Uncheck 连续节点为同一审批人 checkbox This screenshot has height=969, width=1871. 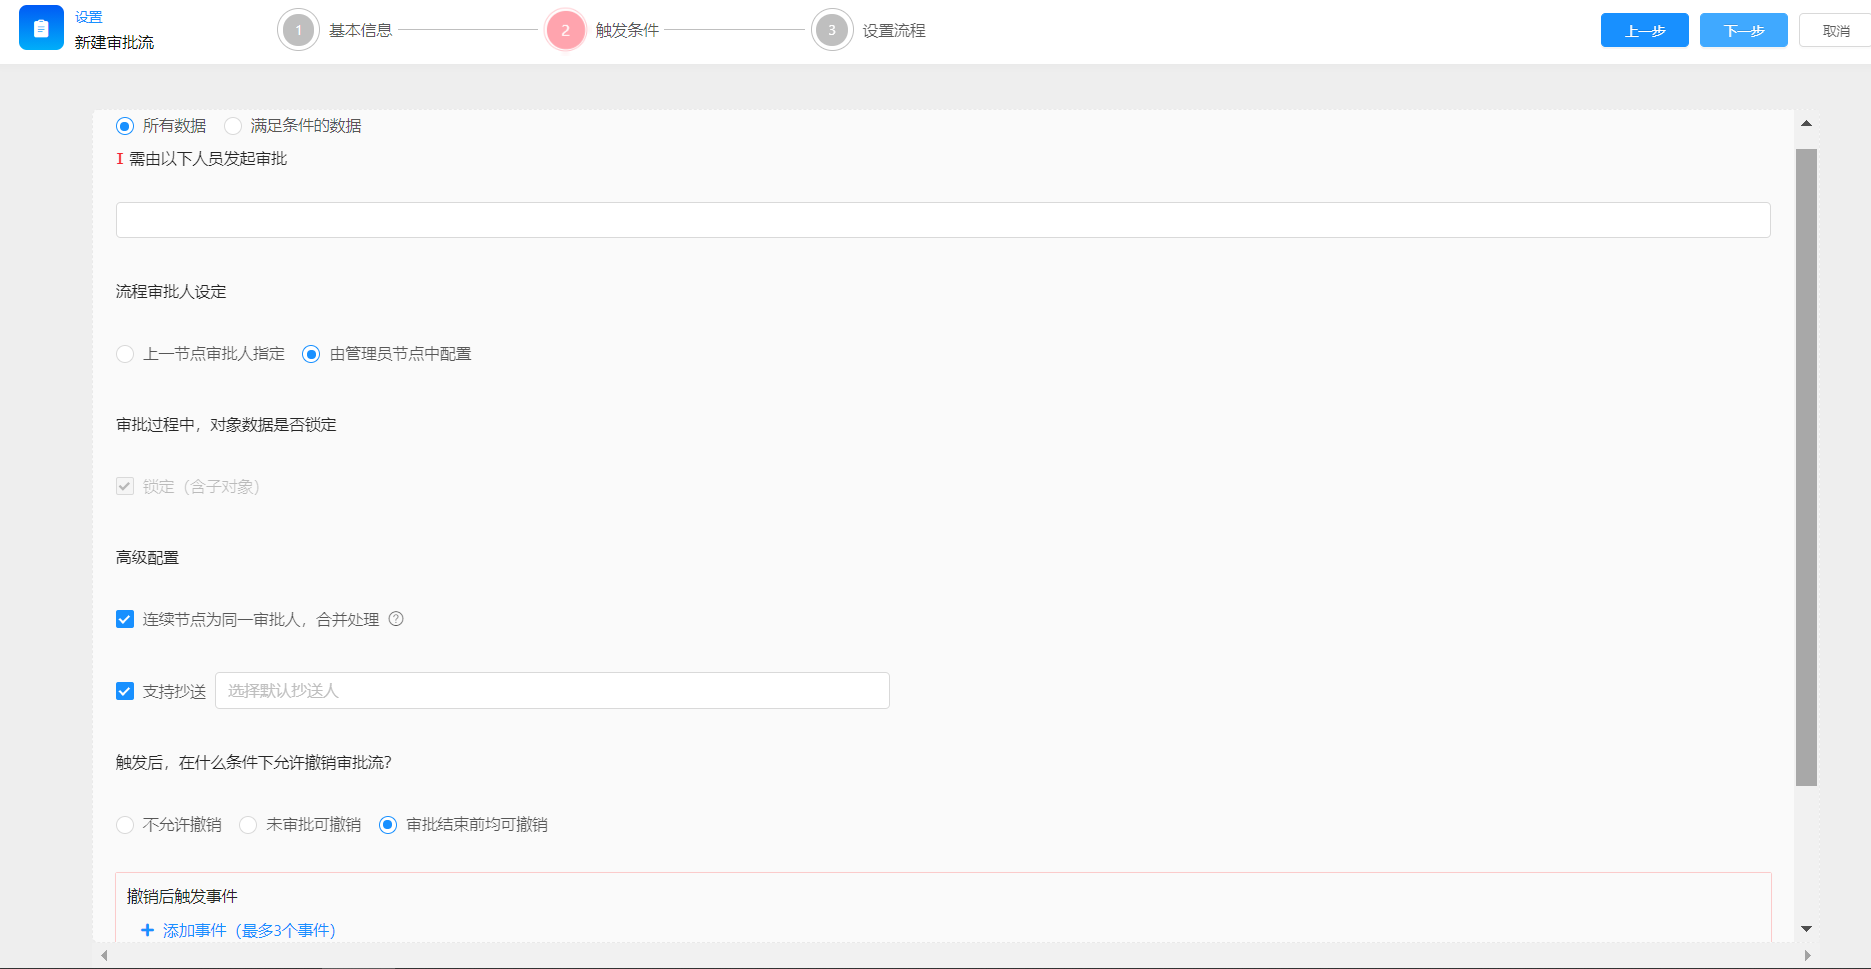click(x=125, y=620)
